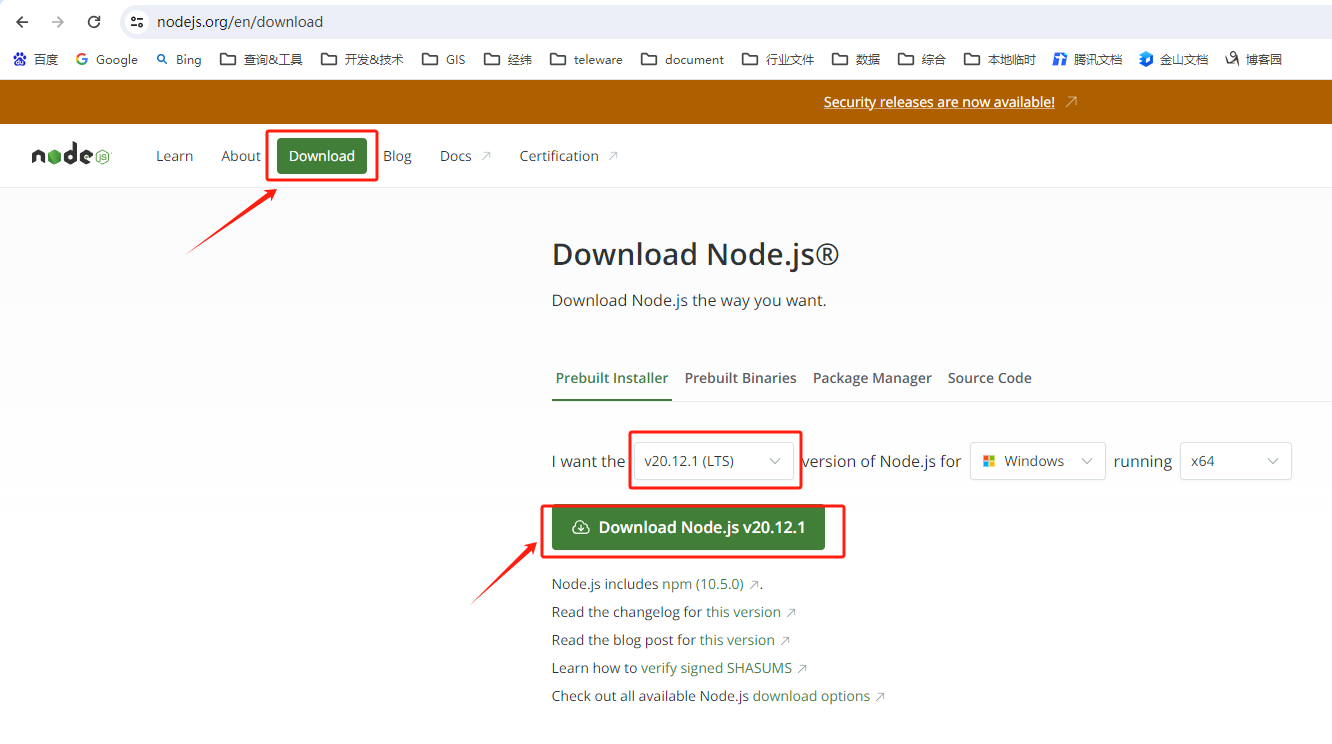
Task: Switch to the Prebuilt Binaries tab
Action: click(740, 378)
